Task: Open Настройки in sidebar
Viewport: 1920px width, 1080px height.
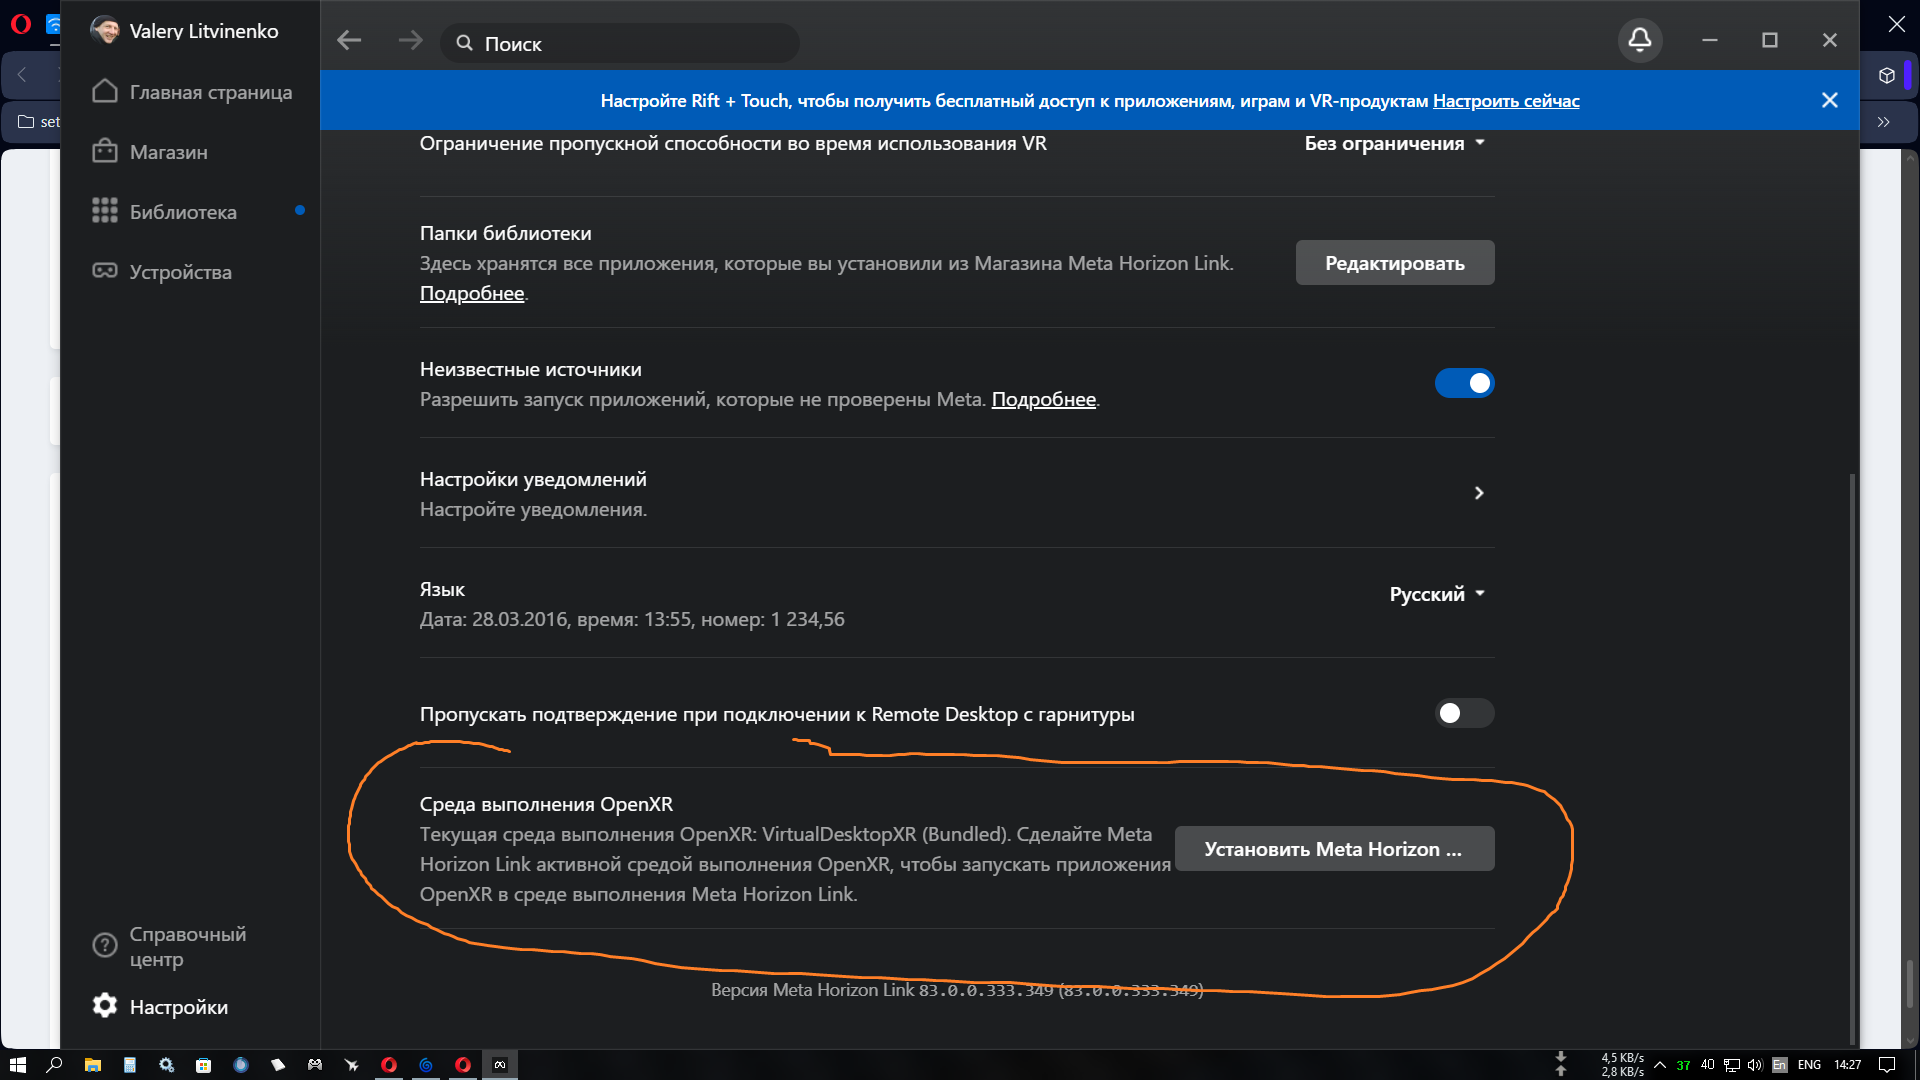Action: (x=160, y=1006)
